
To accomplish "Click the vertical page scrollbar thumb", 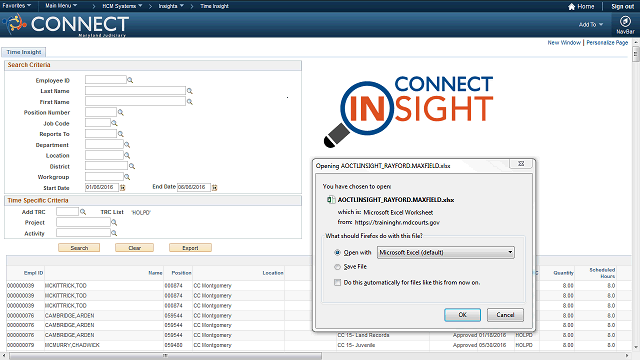I will [636, 54].
